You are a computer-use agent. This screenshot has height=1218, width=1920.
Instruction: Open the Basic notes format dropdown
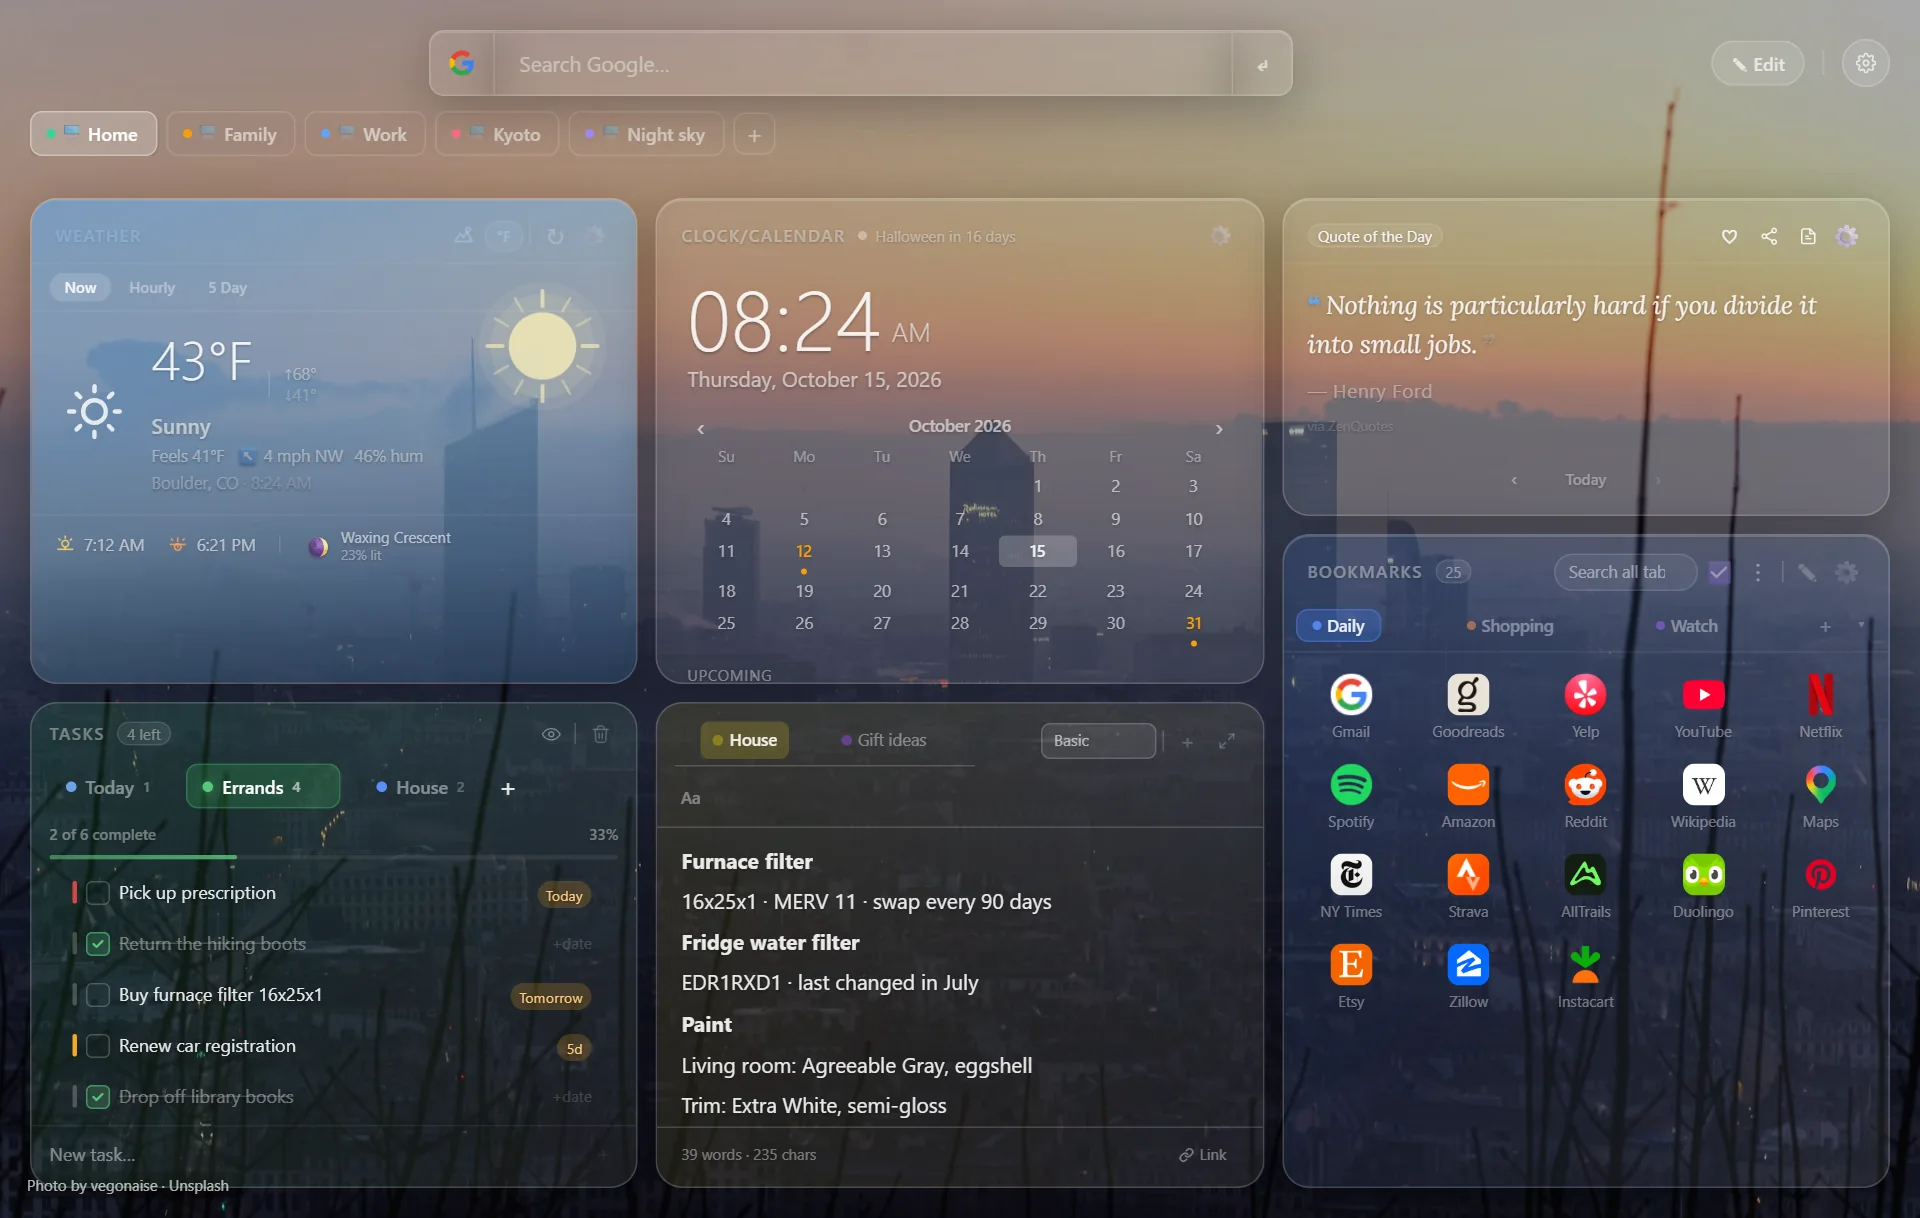point(1098,741)
